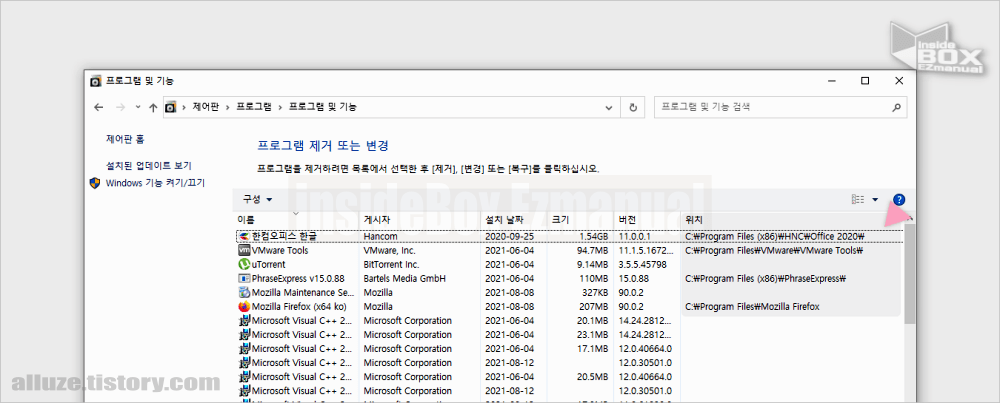
Task: Select Visual C++ icon, version 14.24.2812, 20.1MB
Action: click(x=244, y=321)
